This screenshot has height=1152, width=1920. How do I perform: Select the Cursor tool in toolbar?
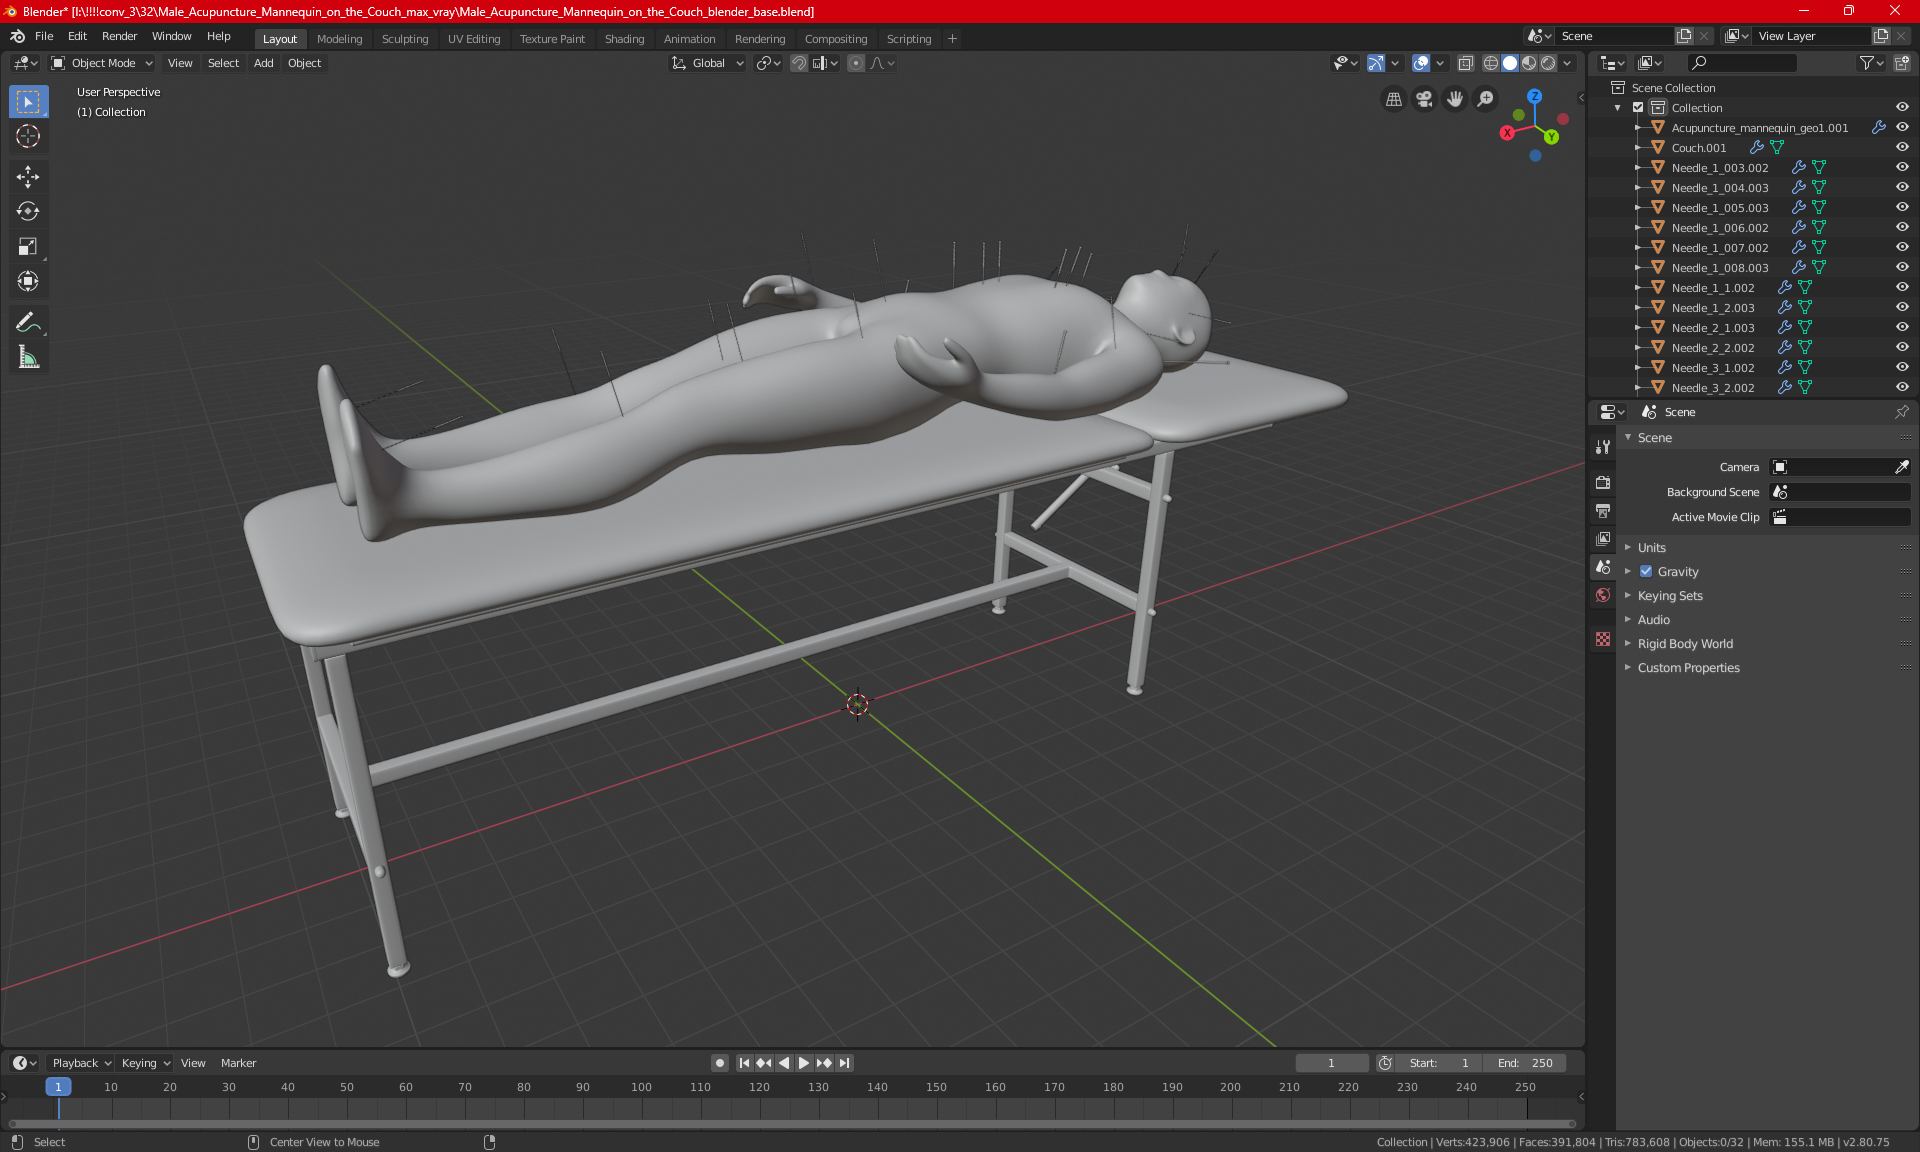(28, 137)
